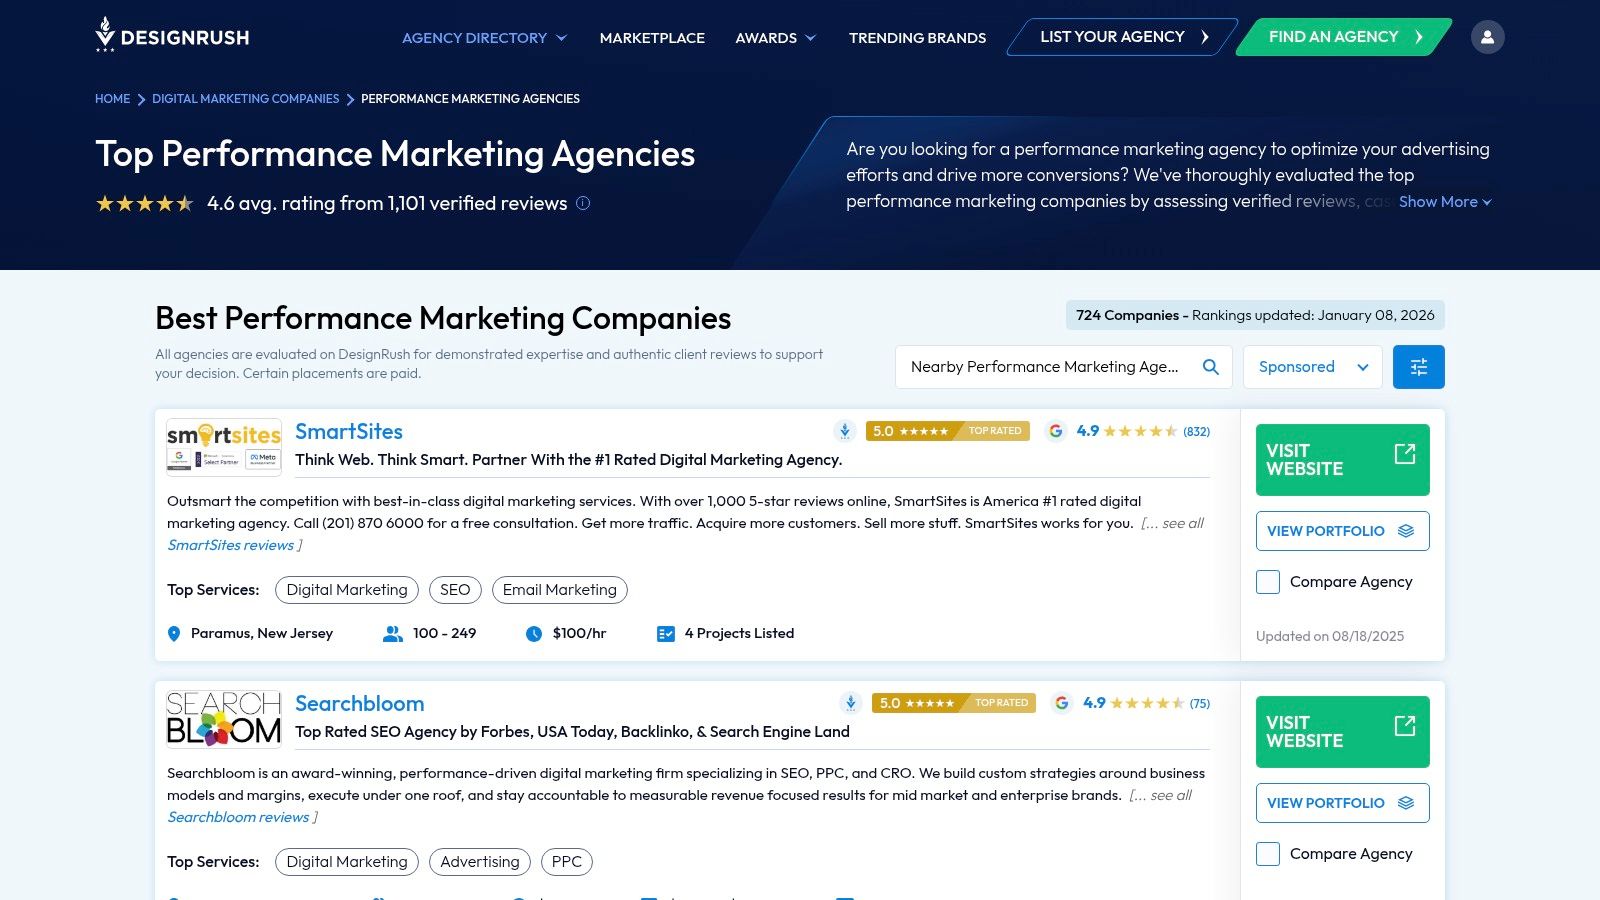Click the '724 Companies' rankings label

pos(1255,315)
